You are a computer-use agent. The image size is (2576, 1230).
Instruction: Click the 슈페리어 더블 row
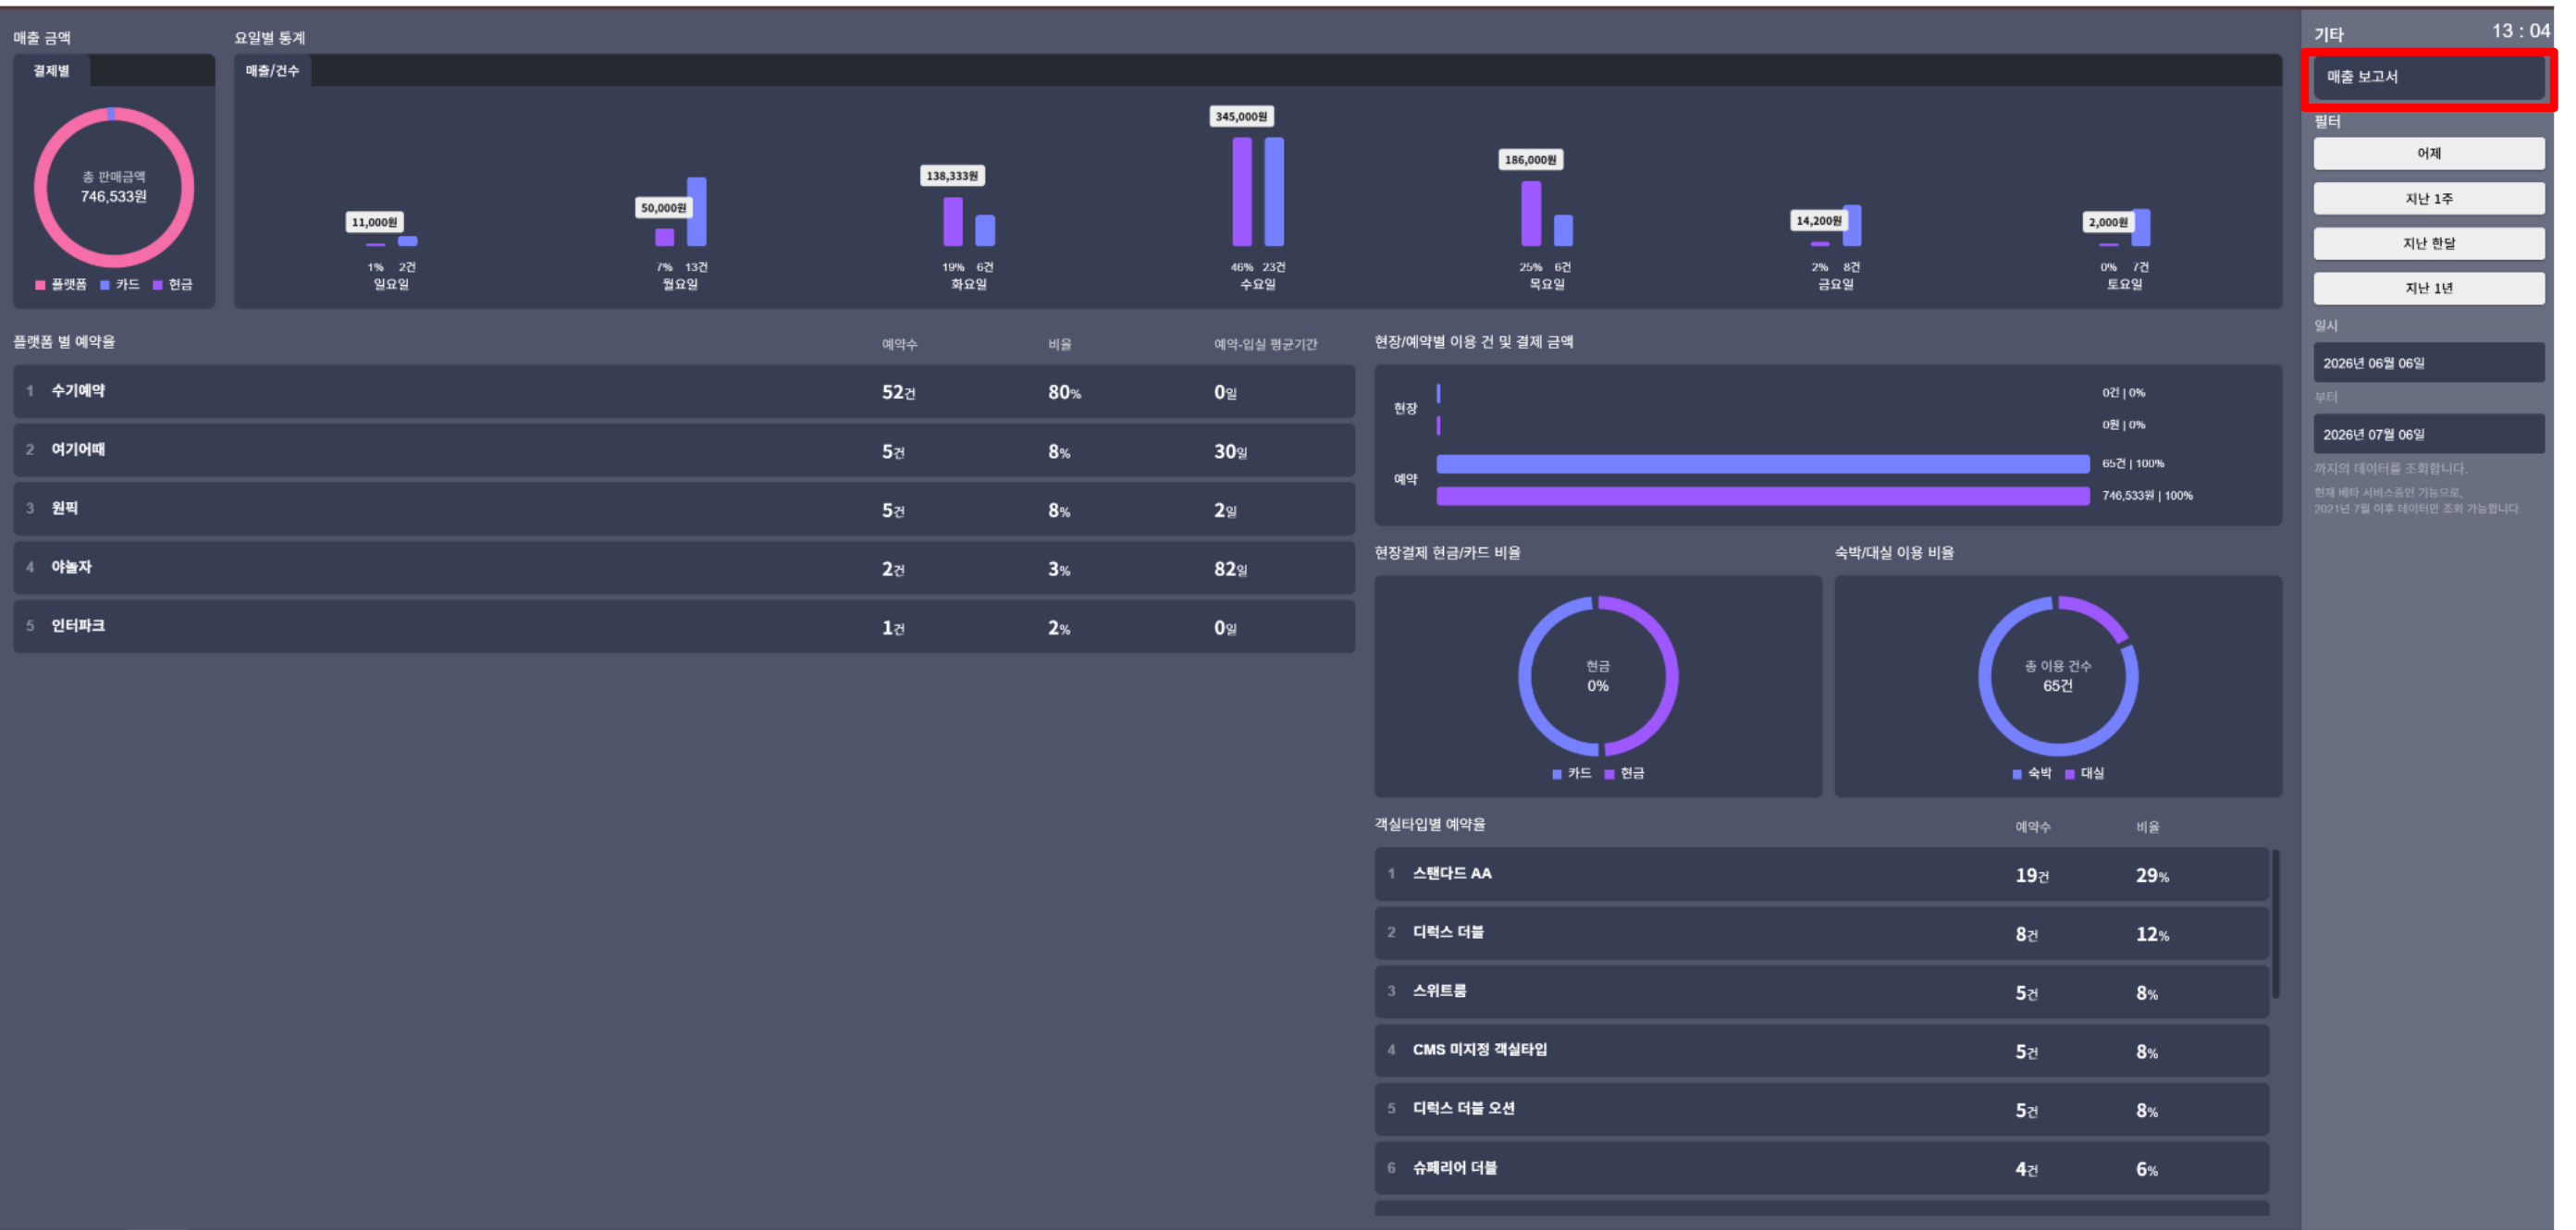(1821, 1169)
